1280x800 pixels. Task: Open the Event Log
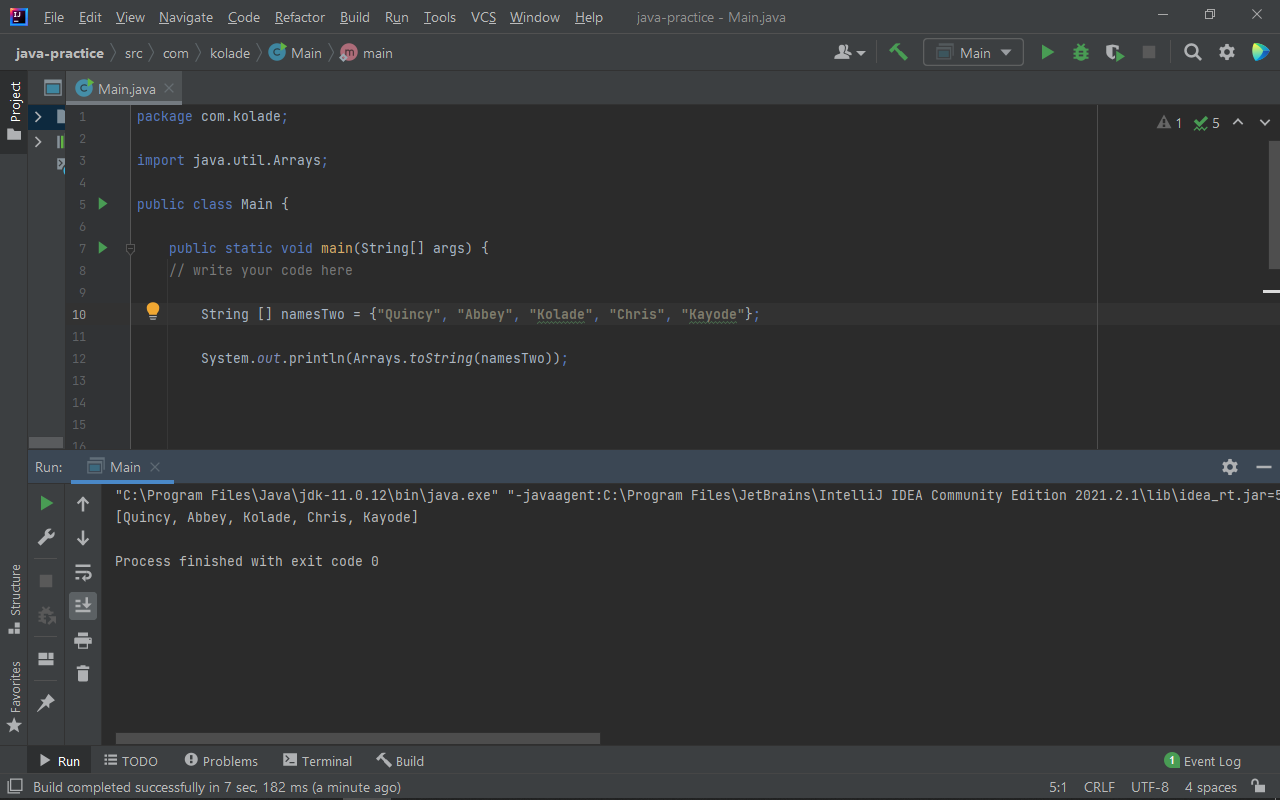click(x=1203, y=761)
